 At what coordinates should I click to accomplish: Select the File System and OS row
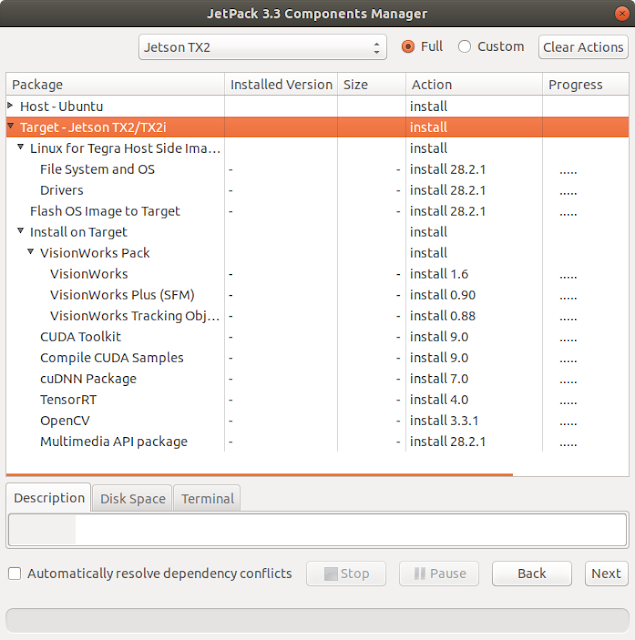click(318, 169)
